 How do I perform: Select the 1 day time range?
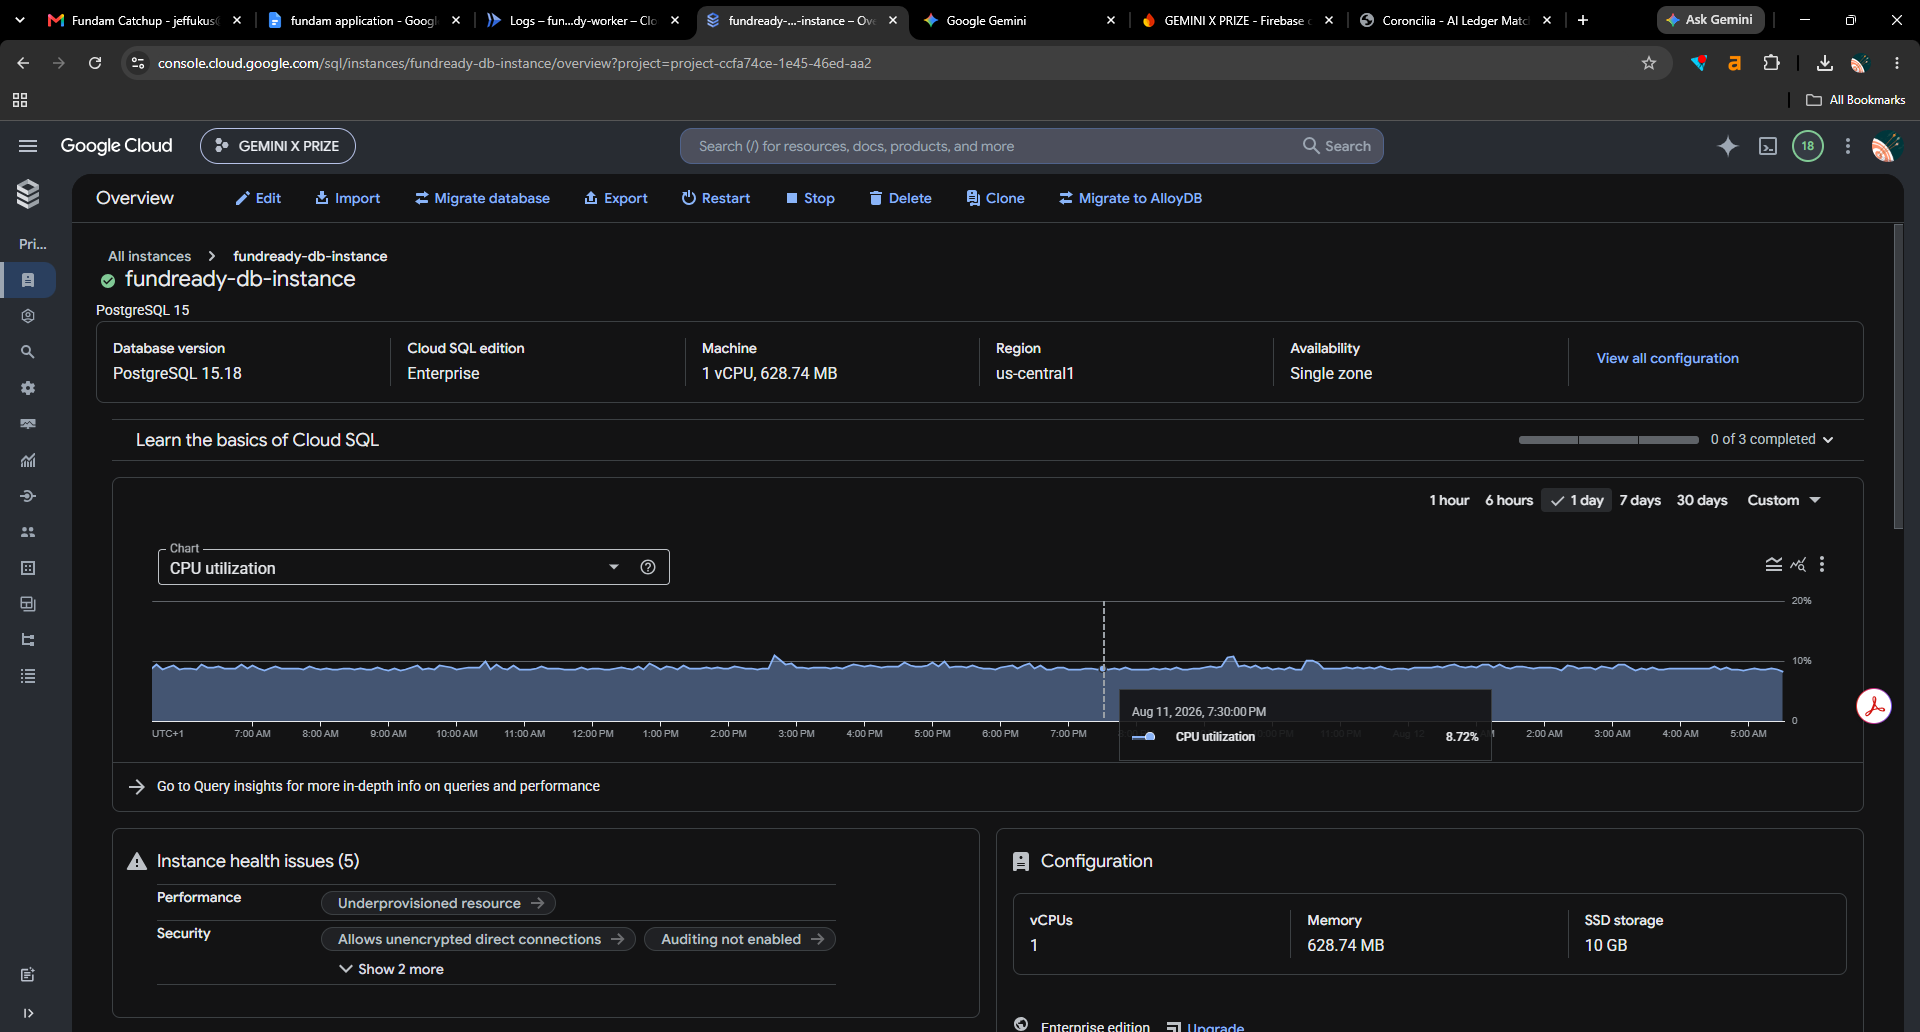1576,500
